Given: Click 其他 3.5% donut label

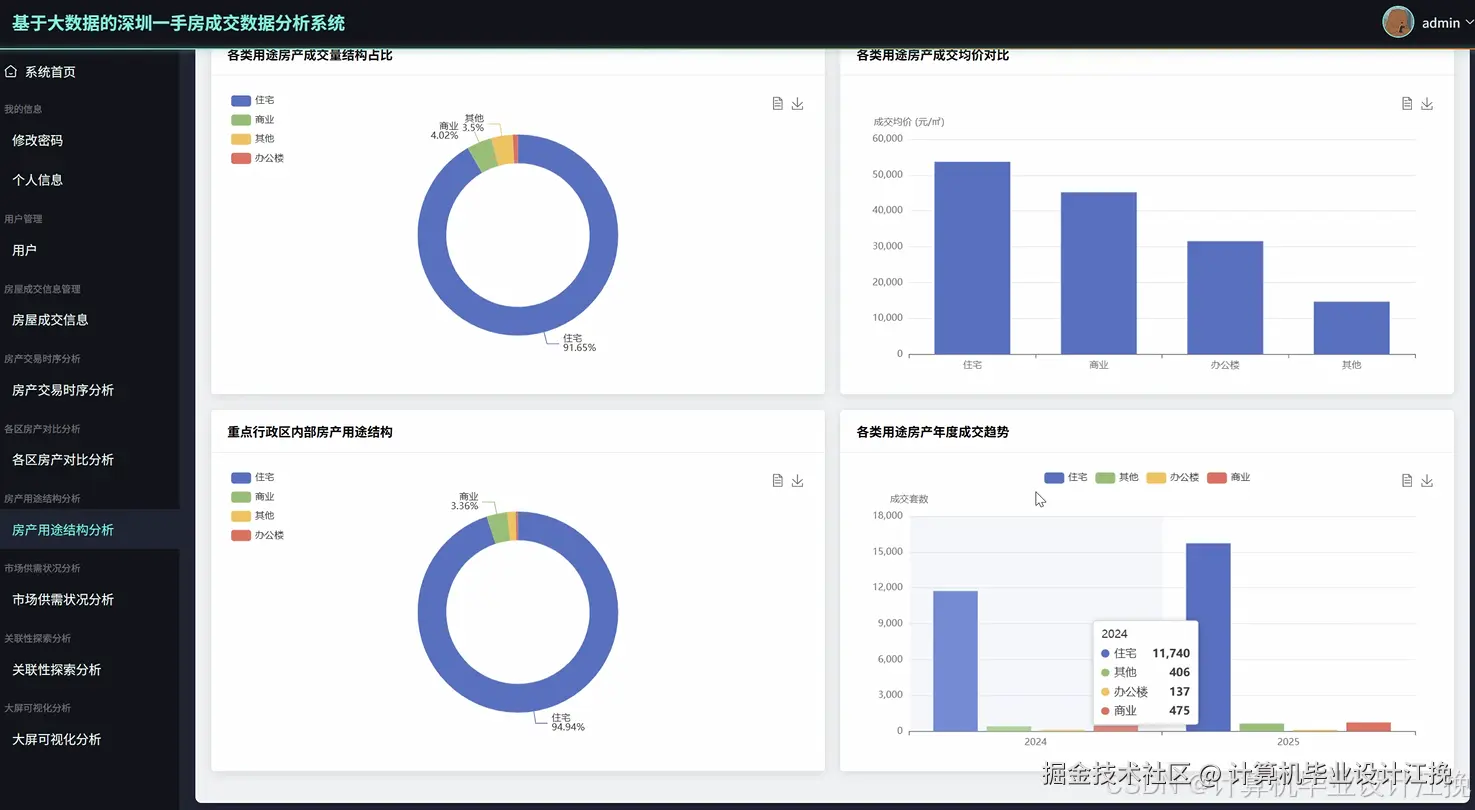Looking at the screenshot, I should [x=474, y=123].
